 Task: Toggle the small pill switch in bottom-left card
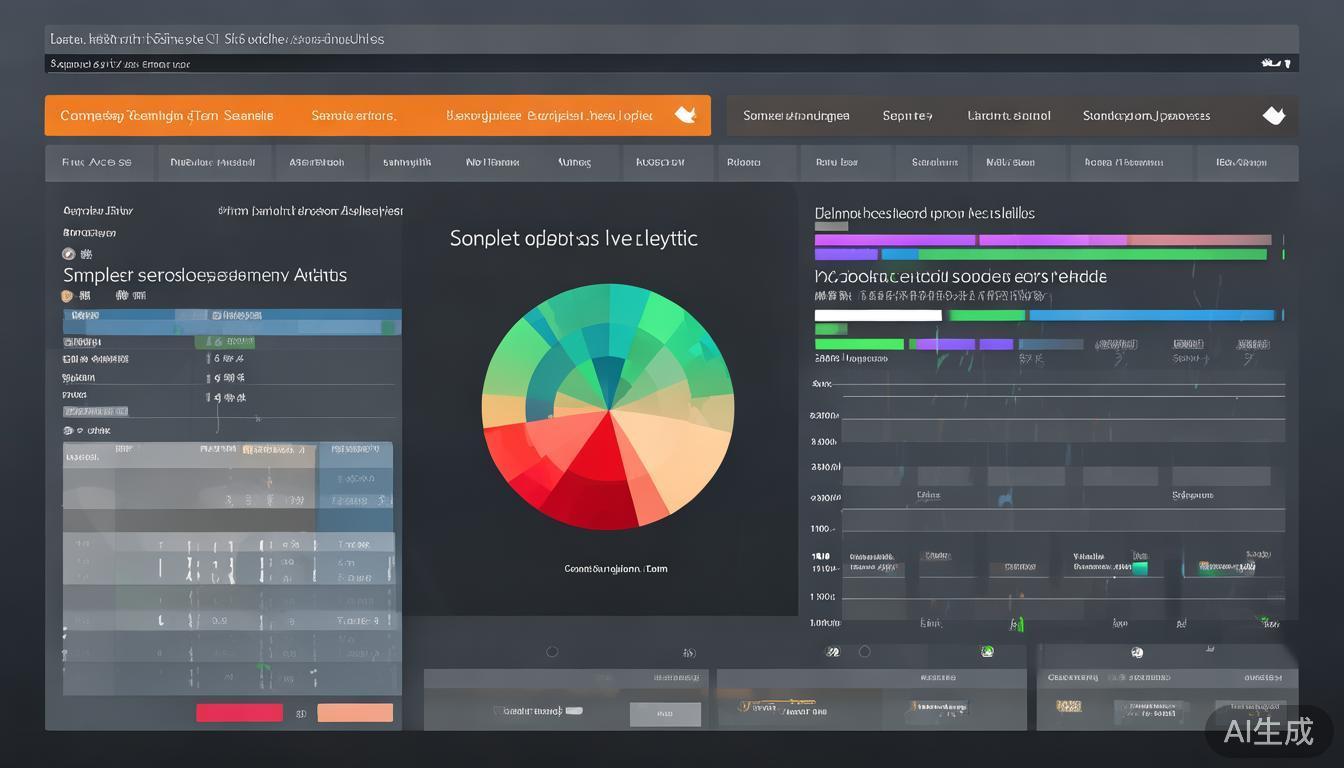(573, 711)
